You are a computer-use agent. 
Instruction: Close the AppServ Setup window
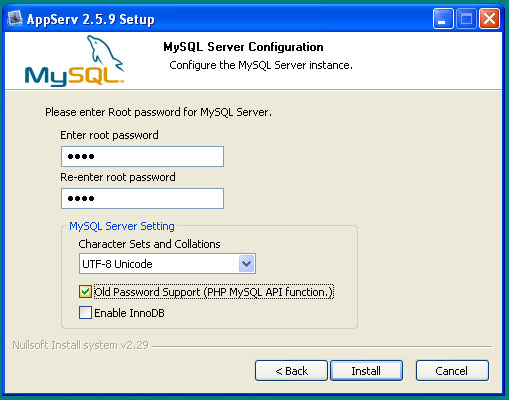[489, 19]
